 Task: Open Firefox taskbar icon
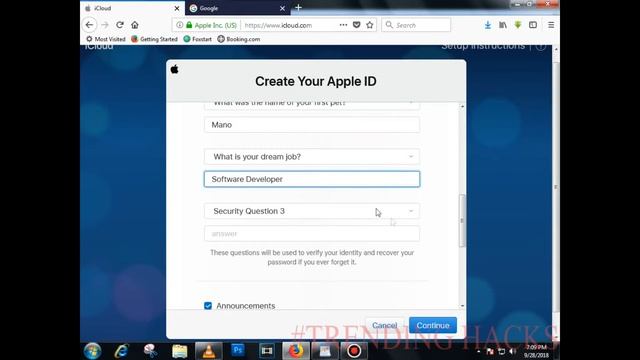point(296,351)
